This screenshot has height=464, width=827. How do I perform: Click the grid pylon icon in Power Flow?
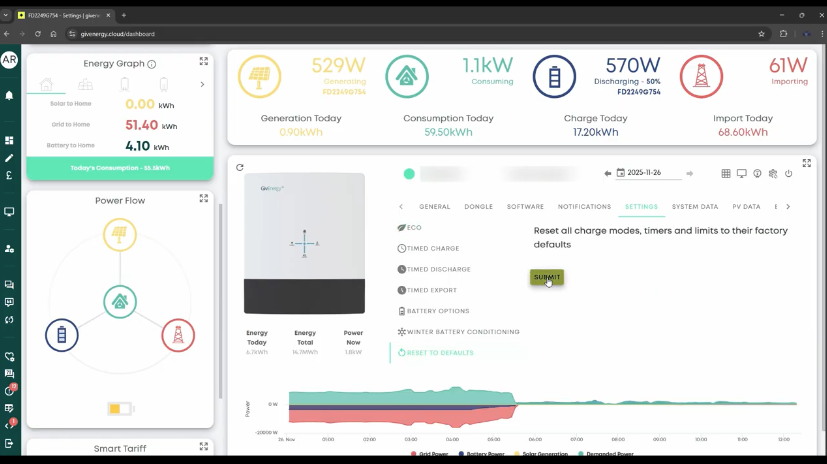point(178,335)
